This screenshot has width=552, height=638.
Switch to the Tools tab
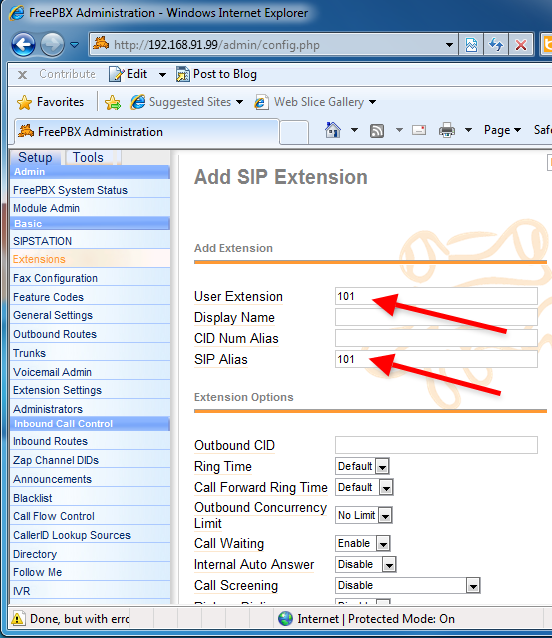pyautogui.click(x=88, y=157)
